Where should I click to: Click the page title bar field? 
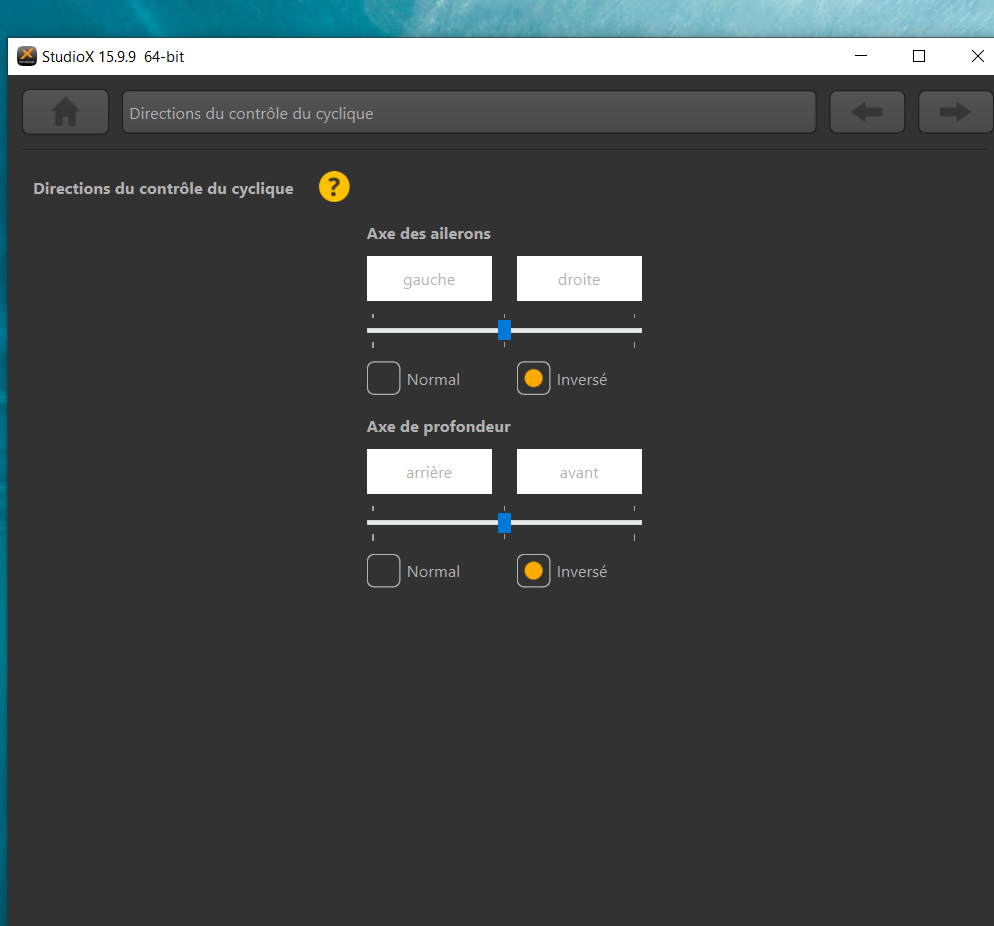coord(469,112)
